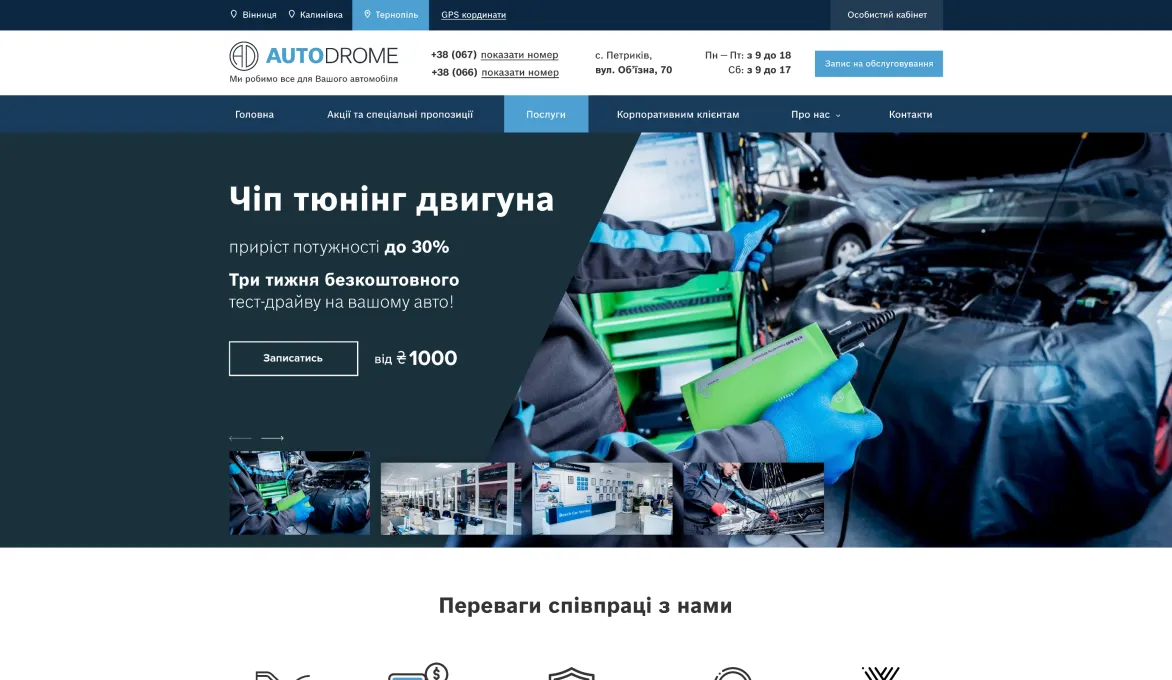Screen dimensions: 1172x680
Task: Show the +38 (067) phone number
Action: [519, 55]
